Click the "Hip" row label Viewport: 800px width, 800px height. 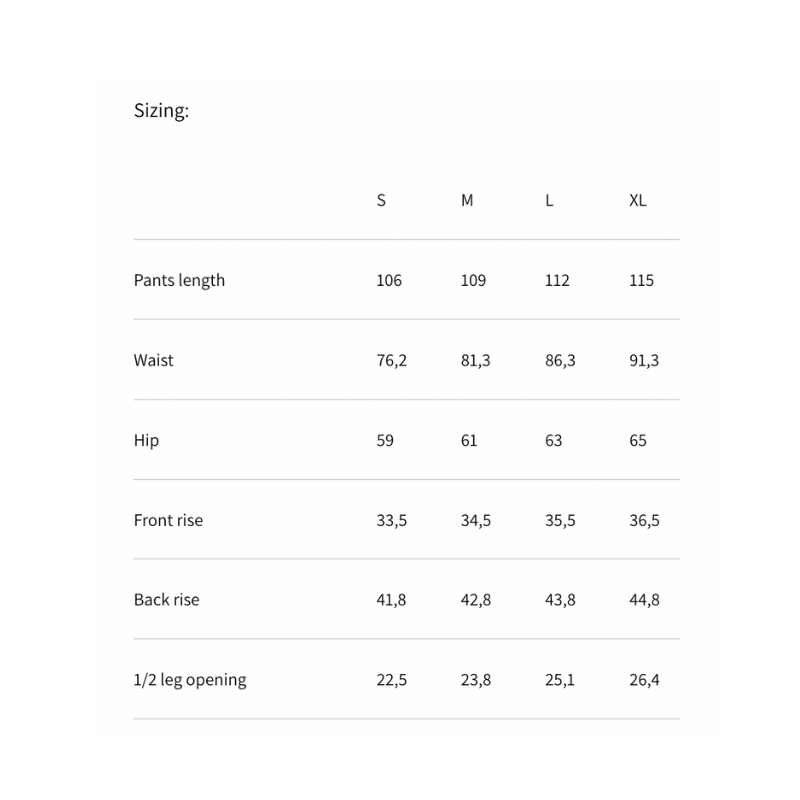click(146, 440)
